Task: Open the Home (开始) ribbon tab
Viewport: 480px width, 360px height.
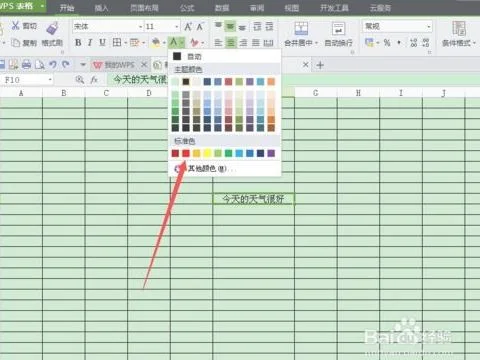Action: [67, 8]
